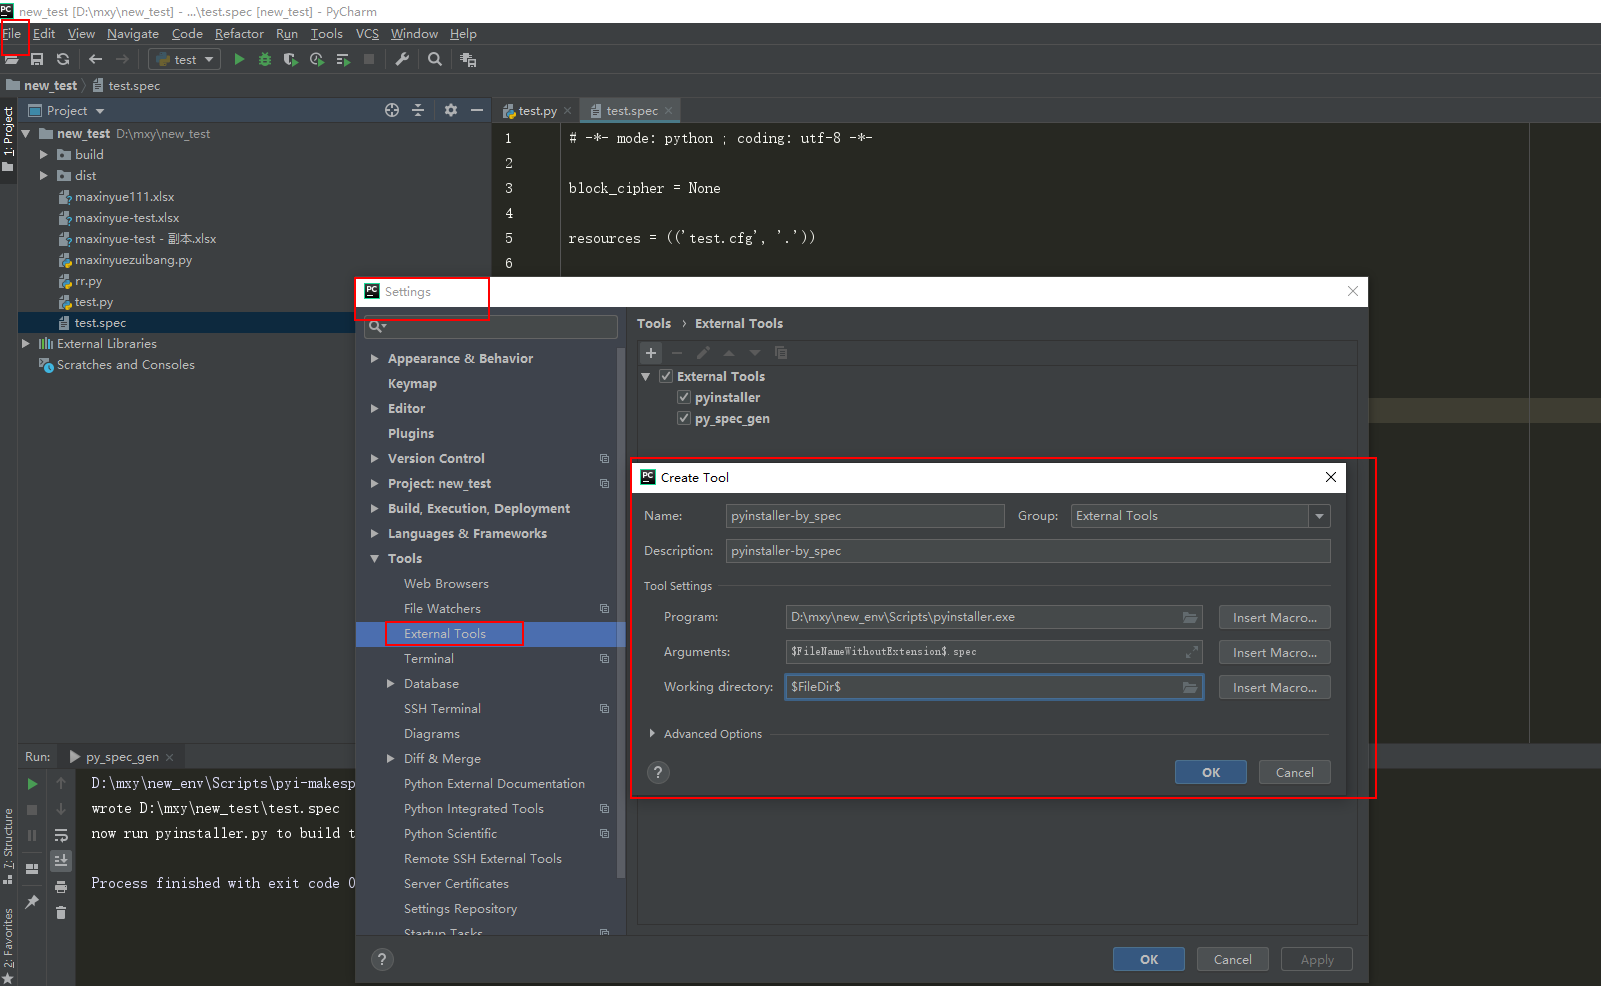Open the VCS menu
The image size is (1601, 986).
[367, 33]
